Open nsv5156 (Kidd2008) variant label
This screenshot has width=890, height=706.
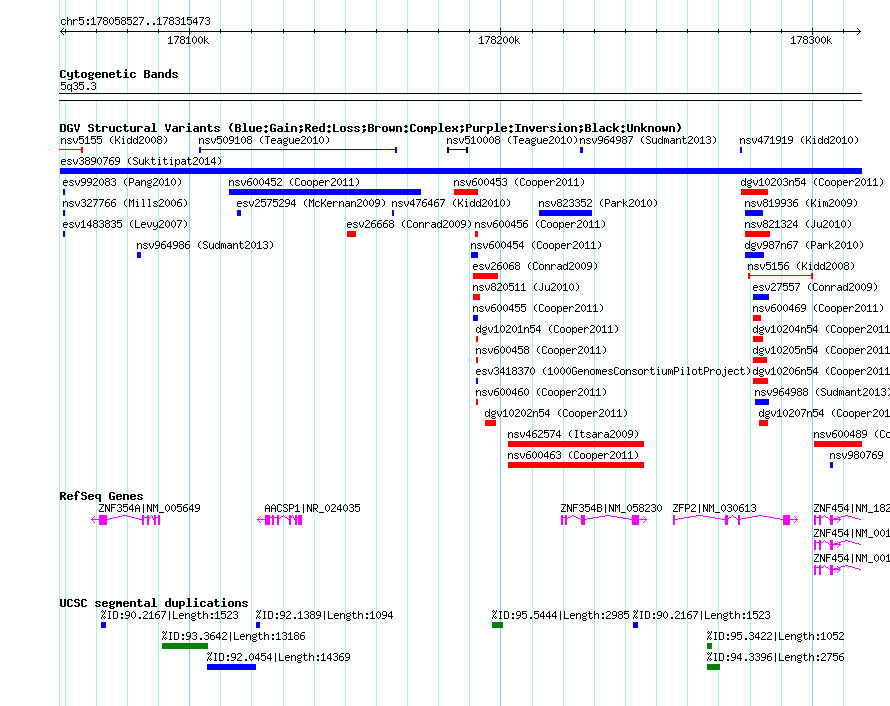(801, 266)
